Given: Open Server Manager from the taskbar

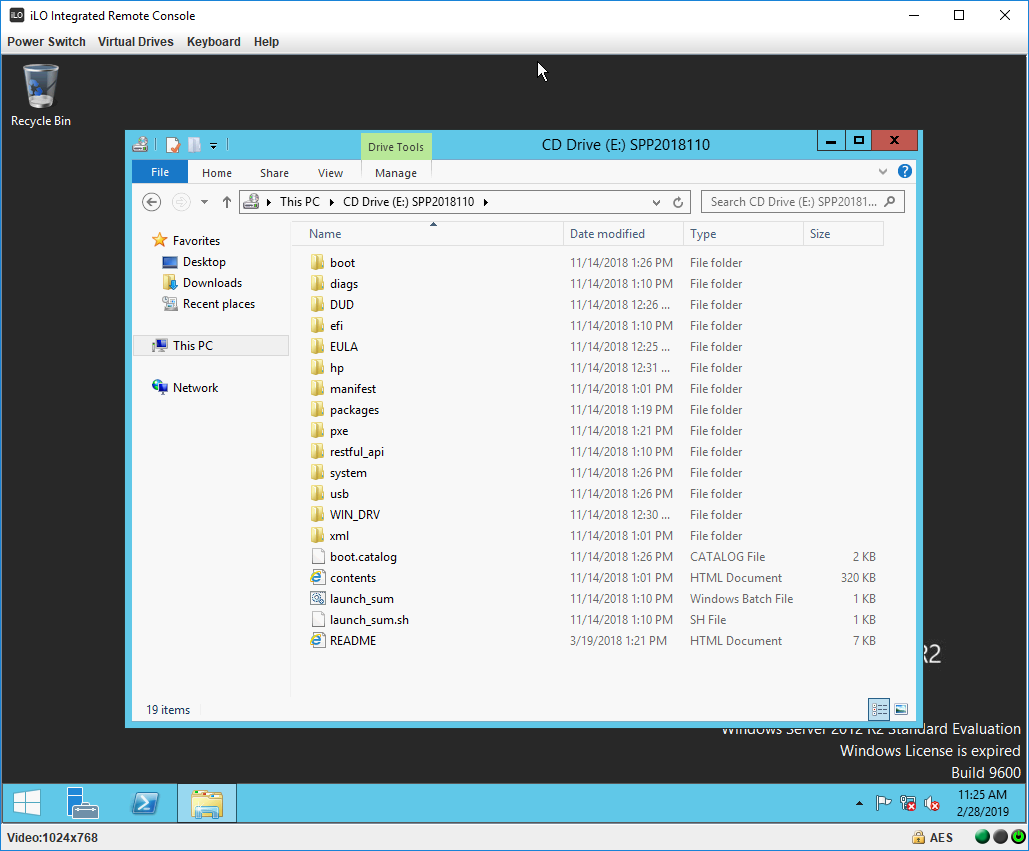Looking at the screenshot, I should coord(83,803).
